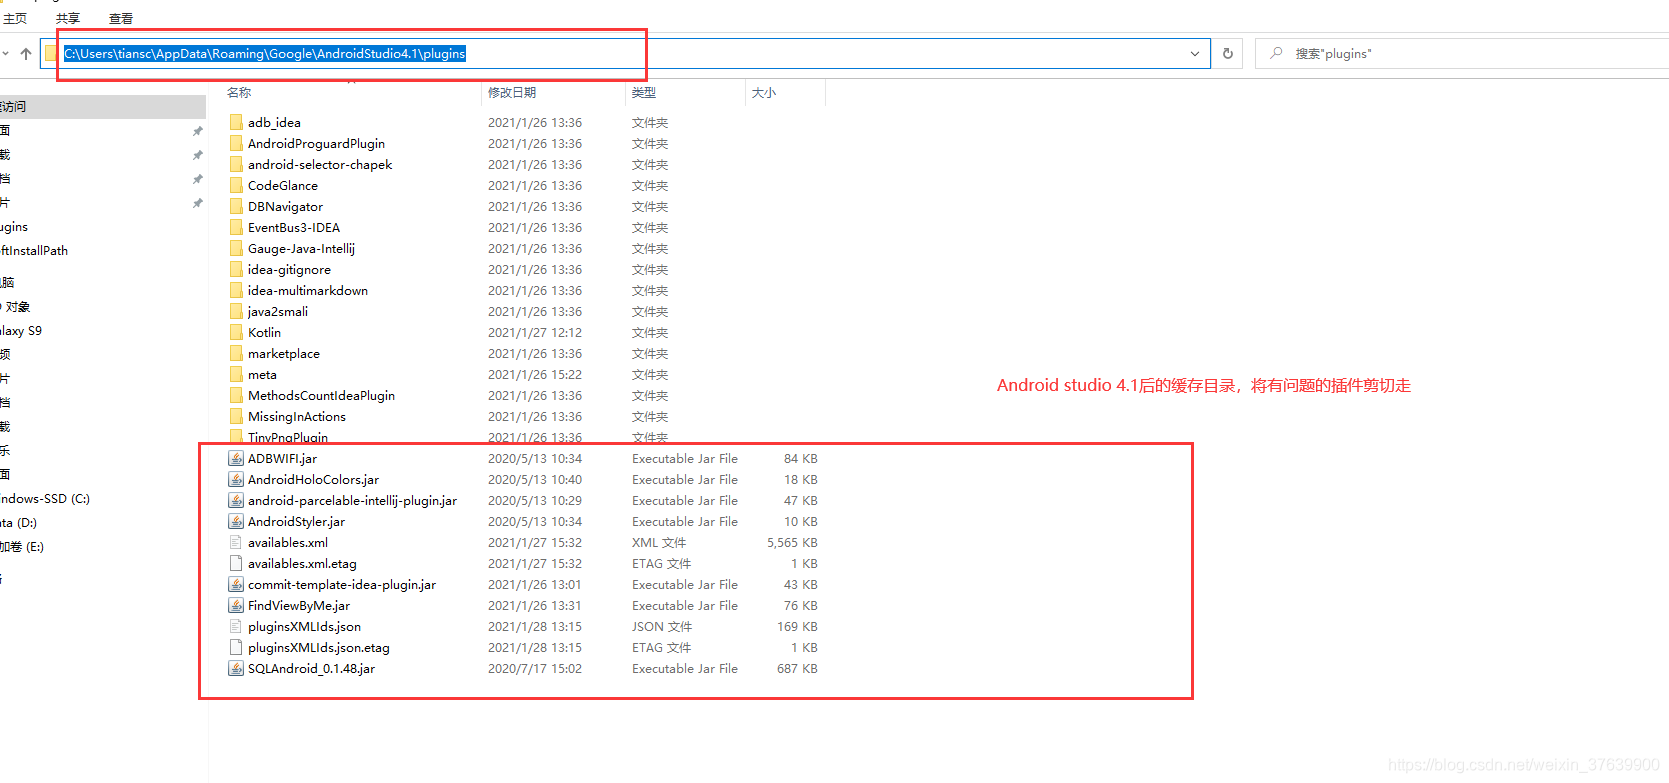This screenshot has width=1669, height=783.
Task: Click the ADBWIFI.jar file icon
Action: (x=236, y=458)
